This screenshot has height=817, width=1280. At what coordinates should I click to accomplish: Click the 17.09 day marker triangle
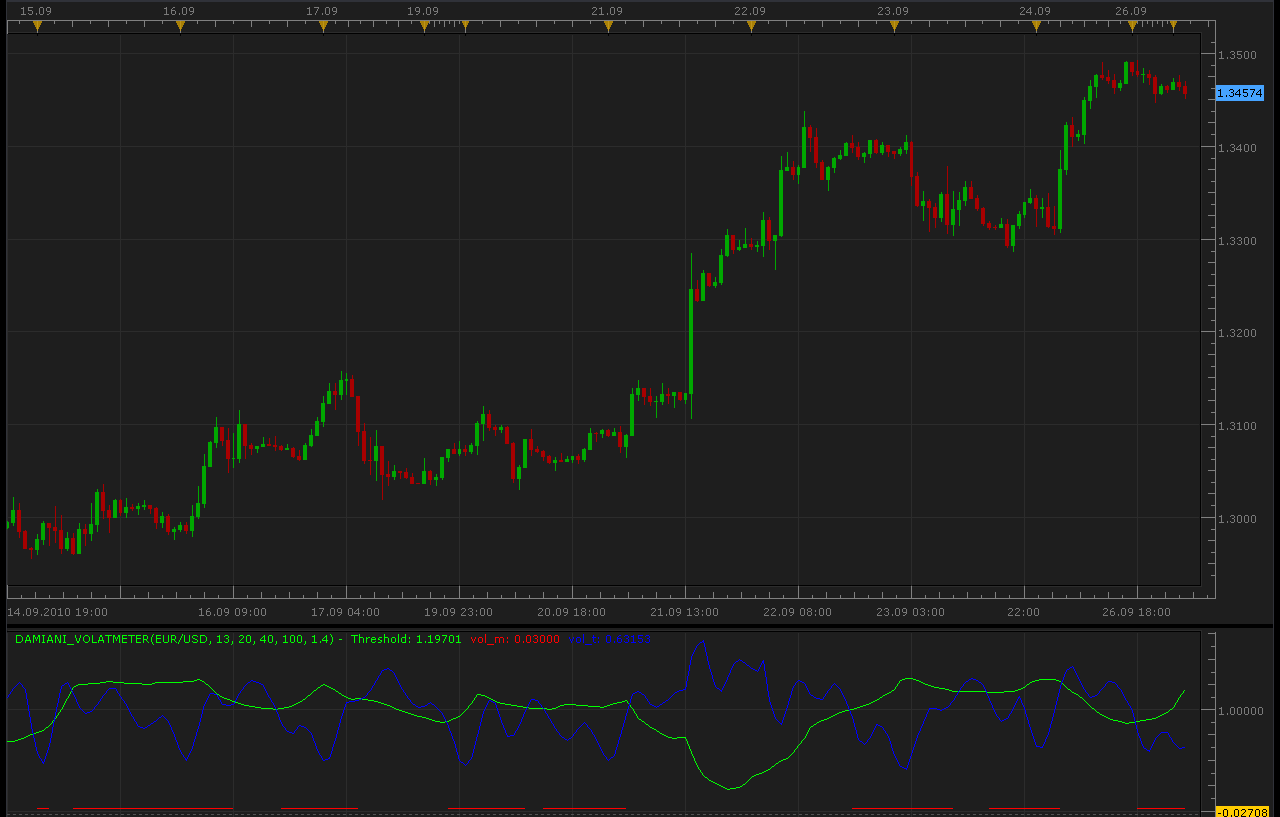(323, 27)
